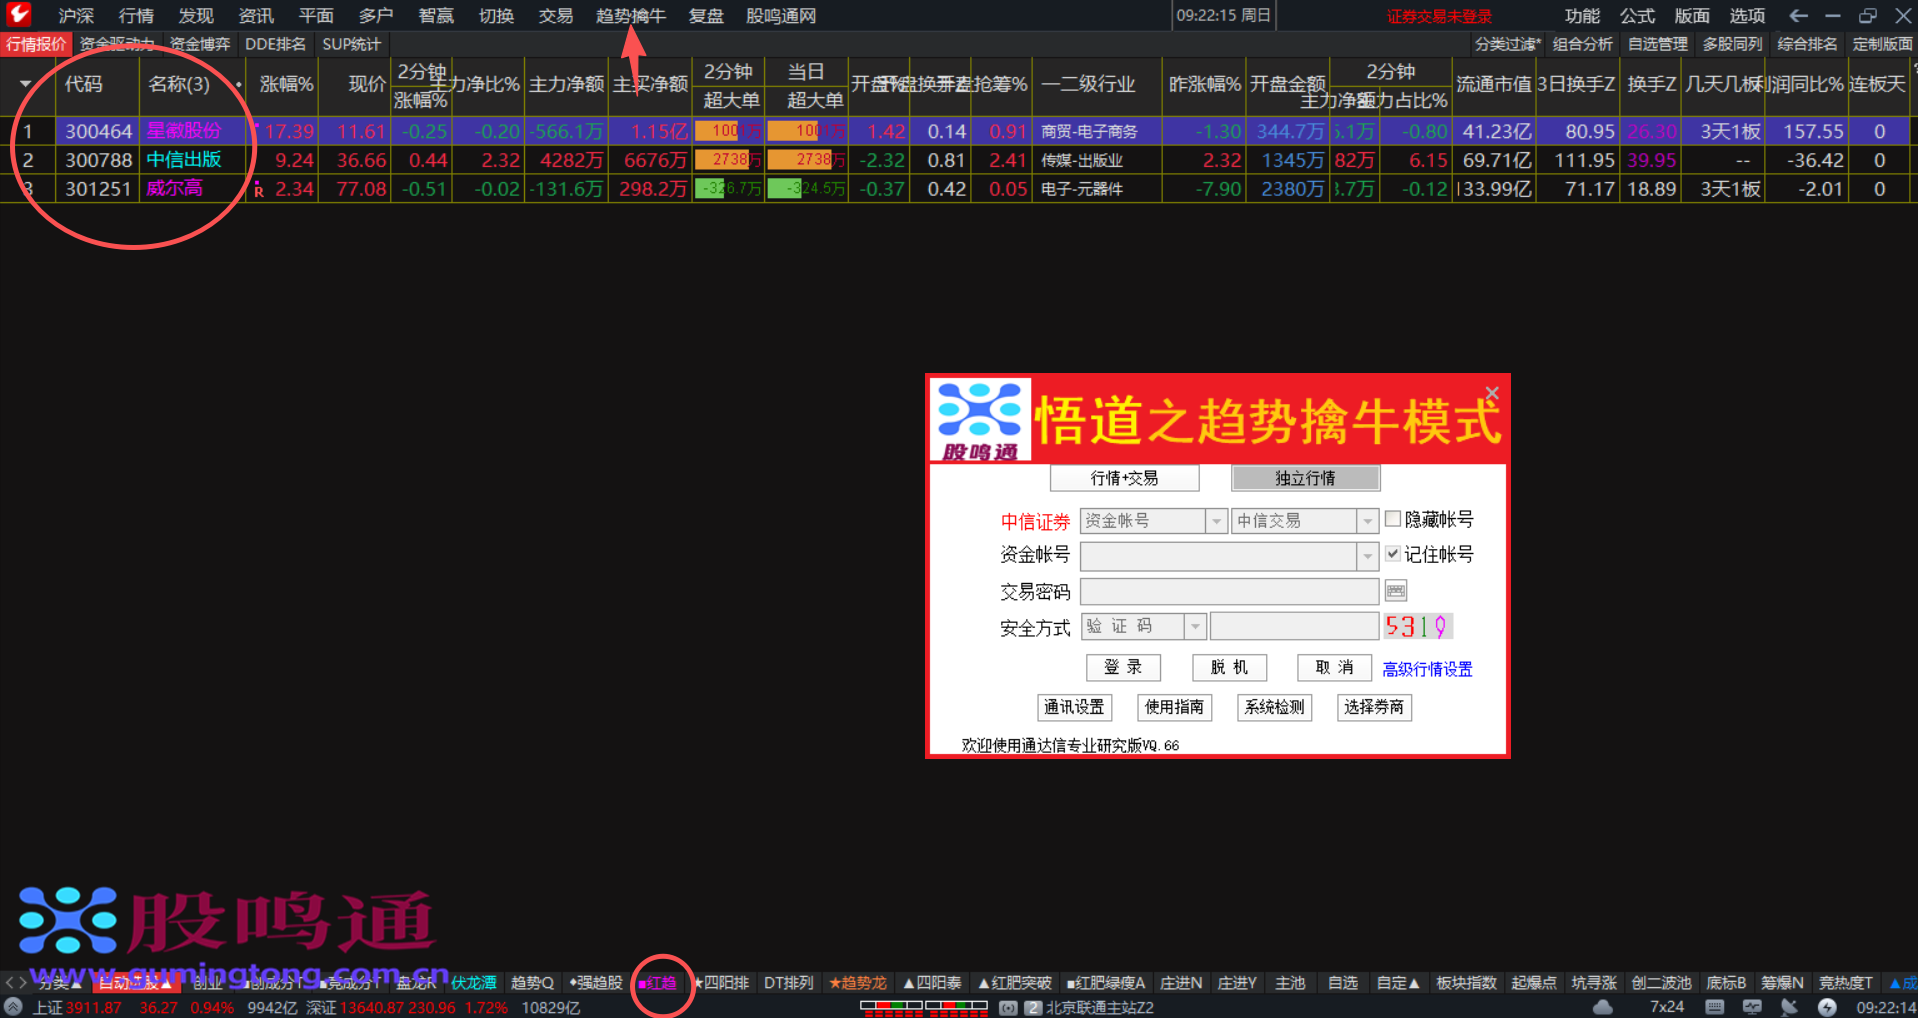The image size is (1918, 1018).
Task: Click the verification code input field
Action: (1294, 627)
